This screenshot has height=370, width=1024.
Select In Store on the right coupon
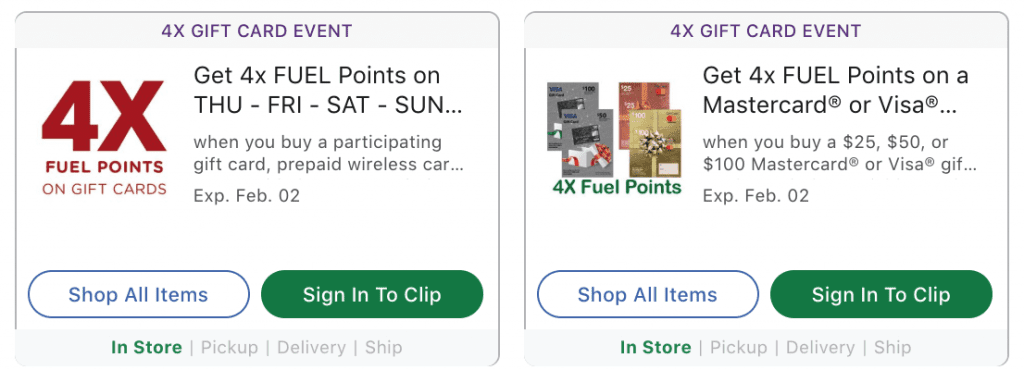pyautogui.click(x=656, y=347)
